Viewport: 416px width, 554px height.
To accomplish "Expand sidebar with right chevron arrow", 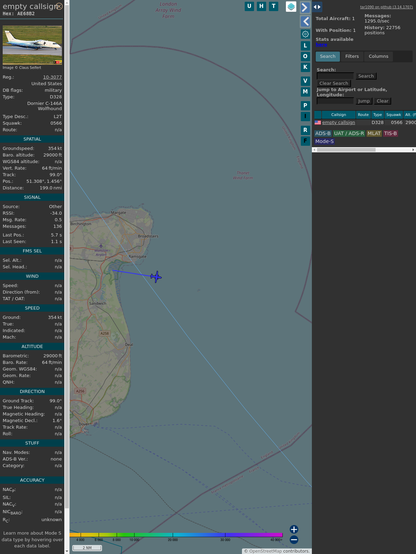I will pyautogui.click(x=305, y=7).
